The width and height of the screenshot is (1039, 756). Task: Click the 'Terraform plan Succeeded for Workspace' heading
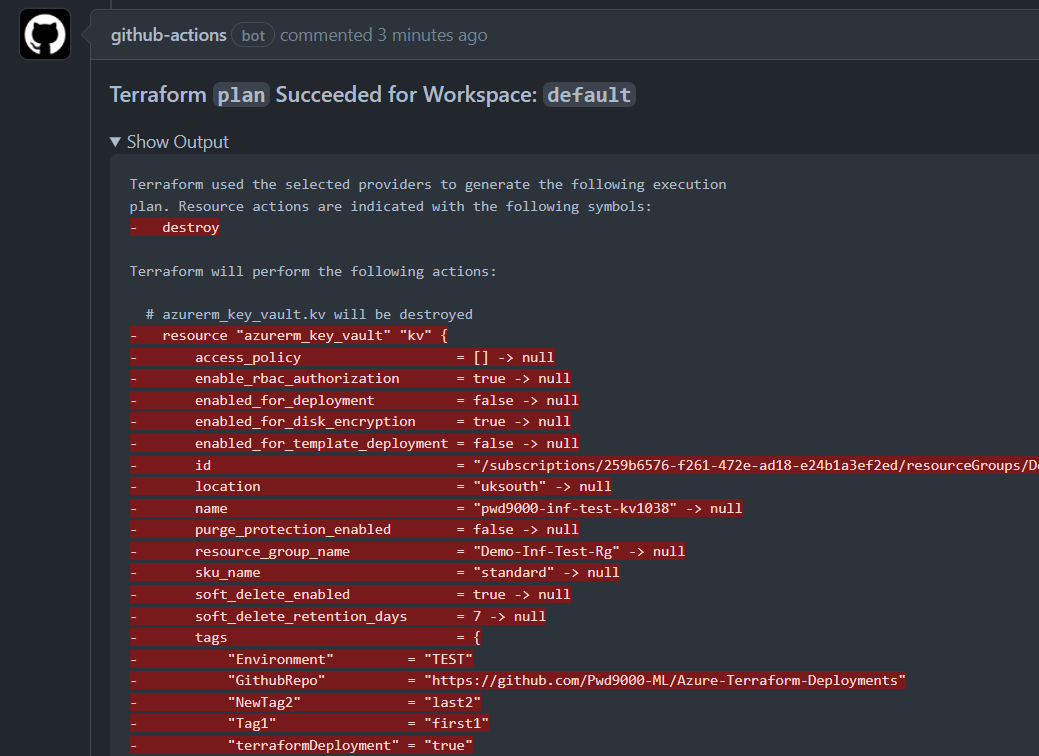point(372,95)
